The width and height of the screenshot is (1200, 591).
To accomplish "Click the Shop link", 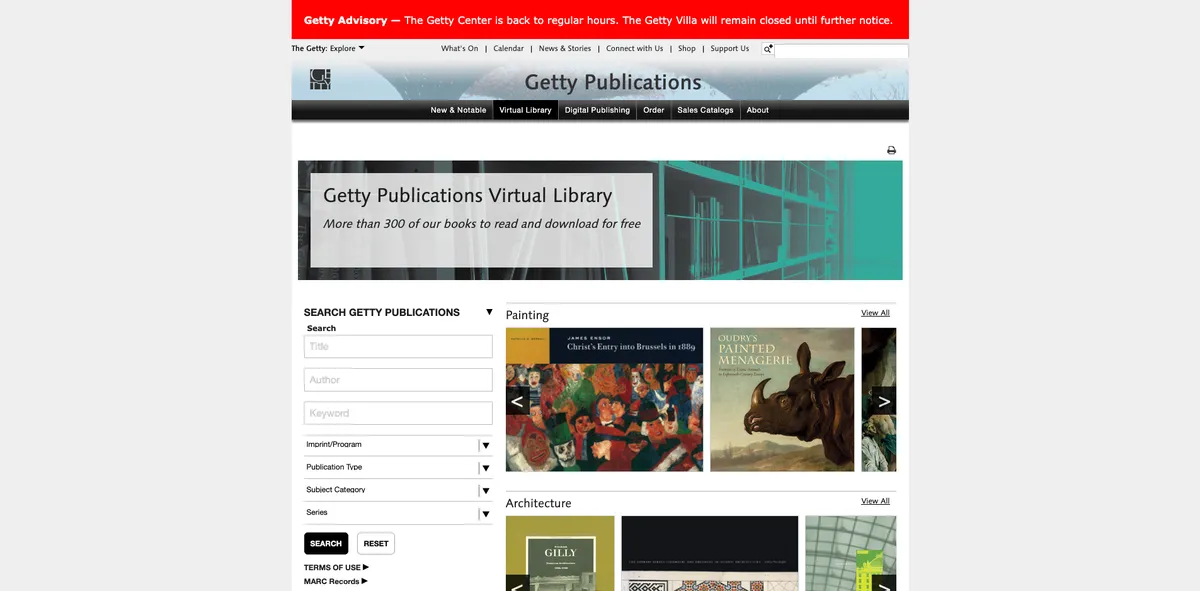I will point(687,48).
